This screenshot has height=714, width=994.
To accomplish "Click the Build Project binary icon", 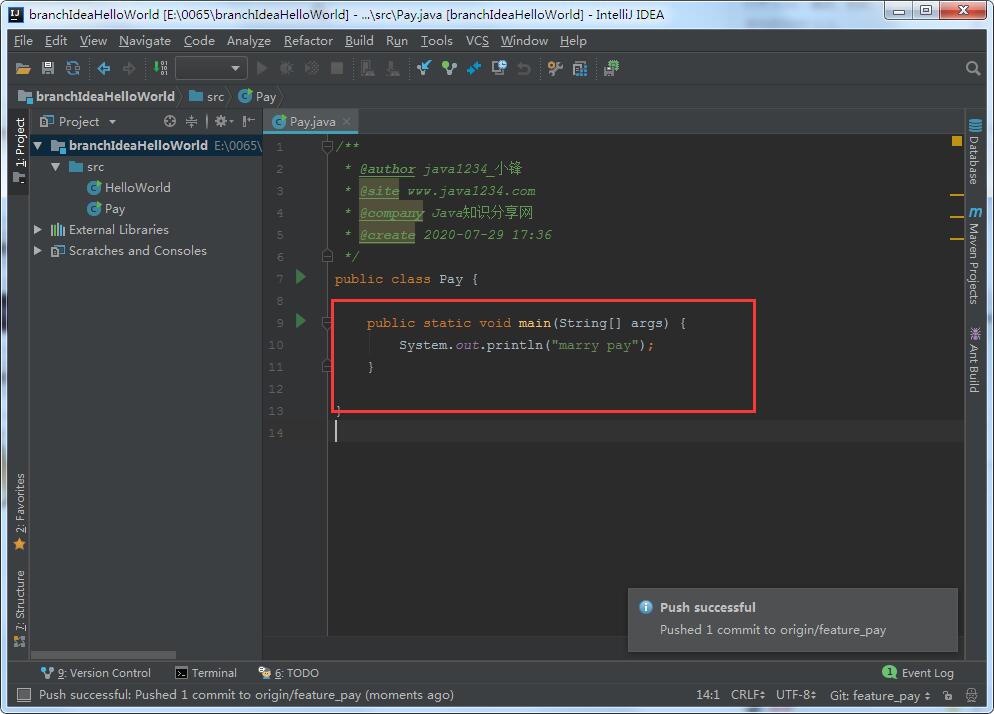I will click(160, 68).
